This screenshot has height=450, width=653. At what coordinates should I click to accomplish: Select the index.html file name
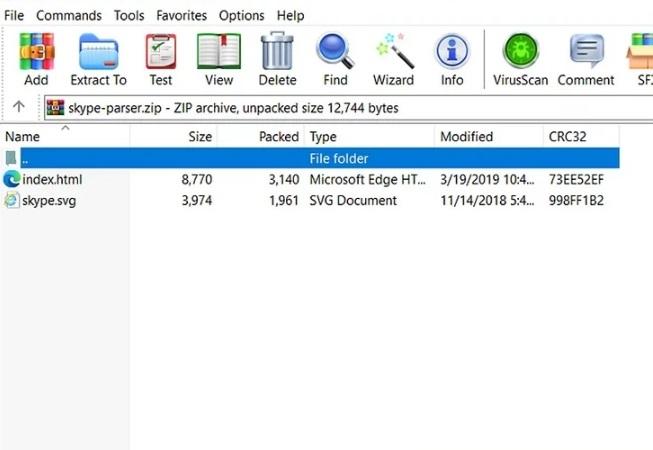click(x=52, y=179)
